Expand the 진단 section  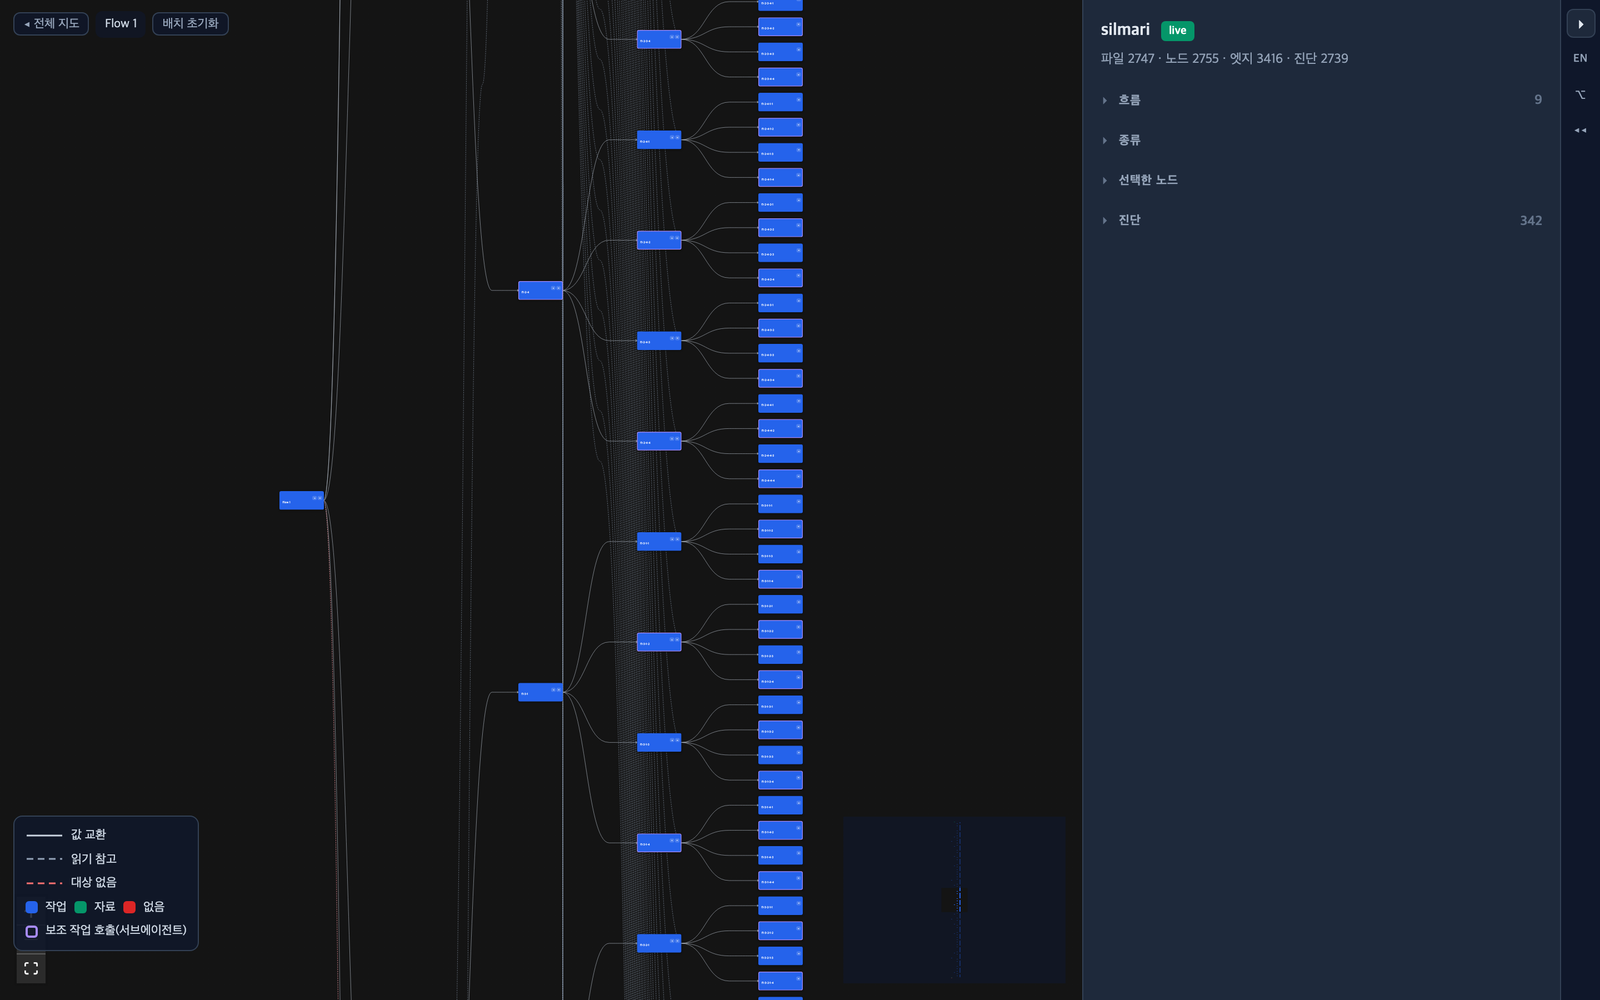coord(1322,220)
